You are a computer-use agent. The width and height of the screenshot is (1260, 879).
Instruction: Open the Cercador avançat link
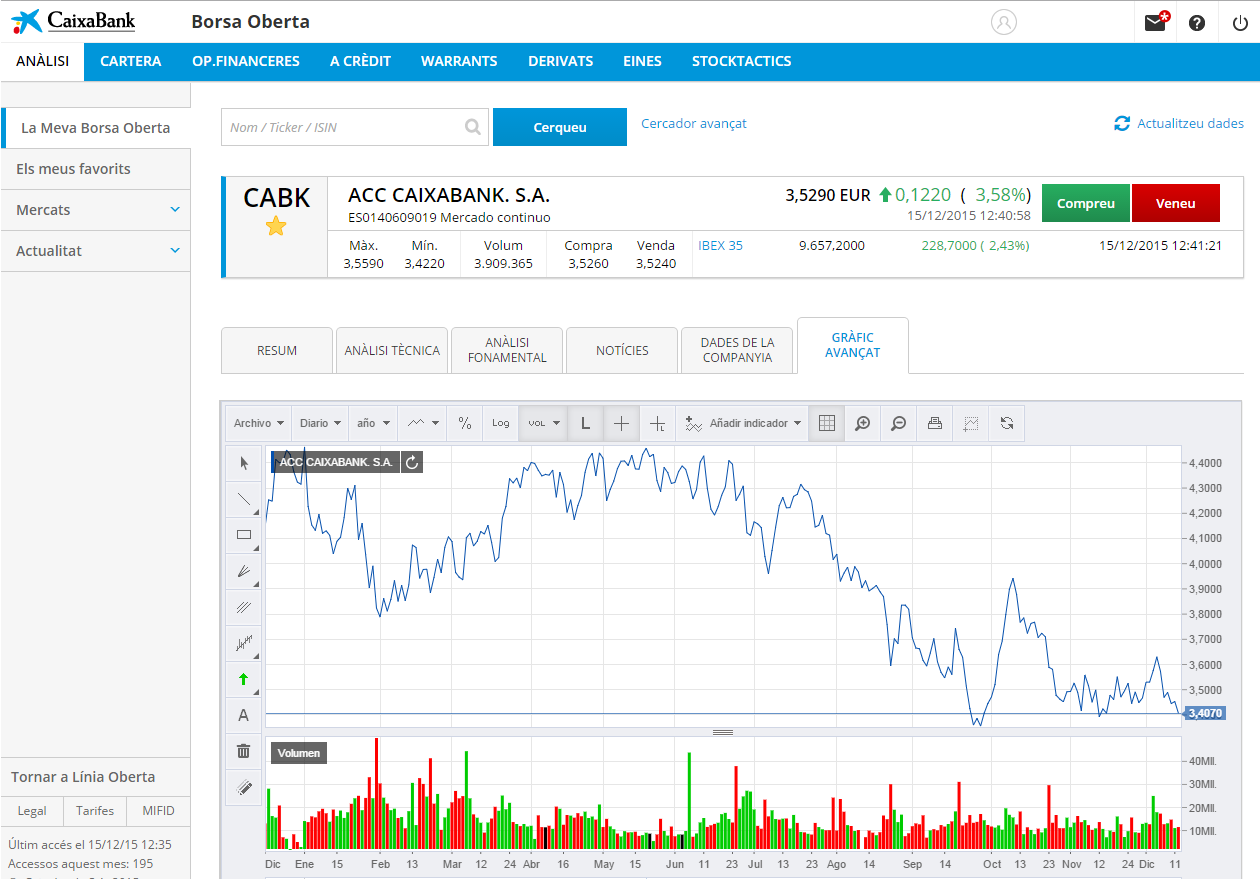point(694,123)
